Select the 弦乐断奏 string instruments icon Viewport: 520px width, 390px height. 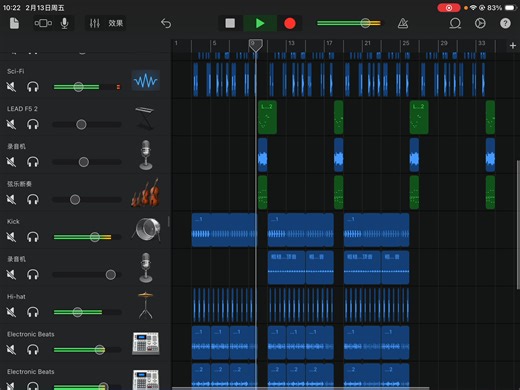point(146,193)
